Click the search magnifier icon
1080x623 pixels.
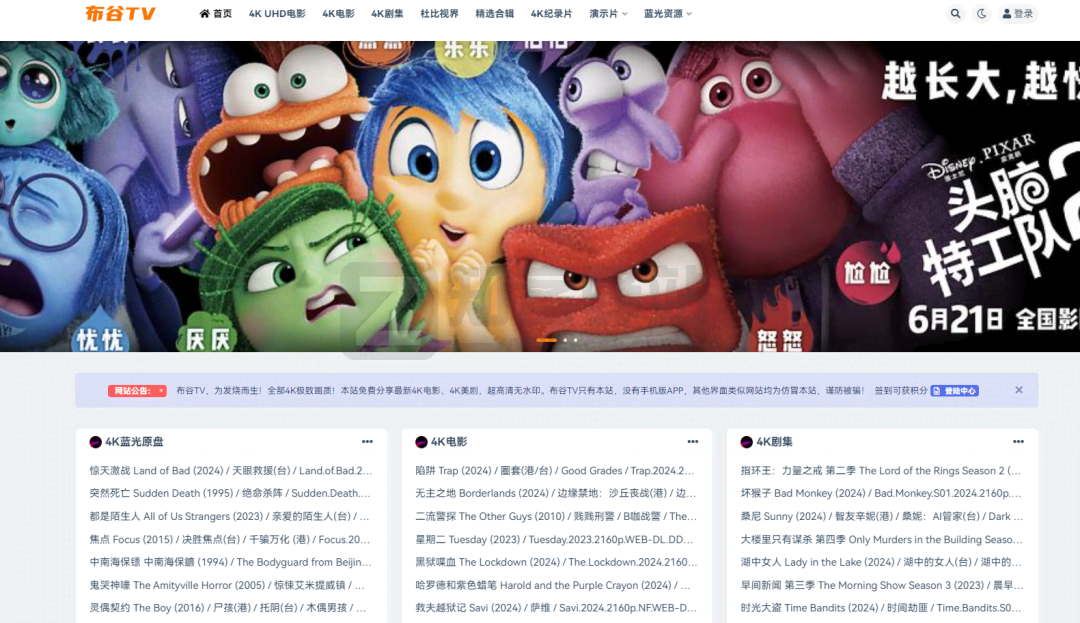pyautogui.click(x=955, y=13)
